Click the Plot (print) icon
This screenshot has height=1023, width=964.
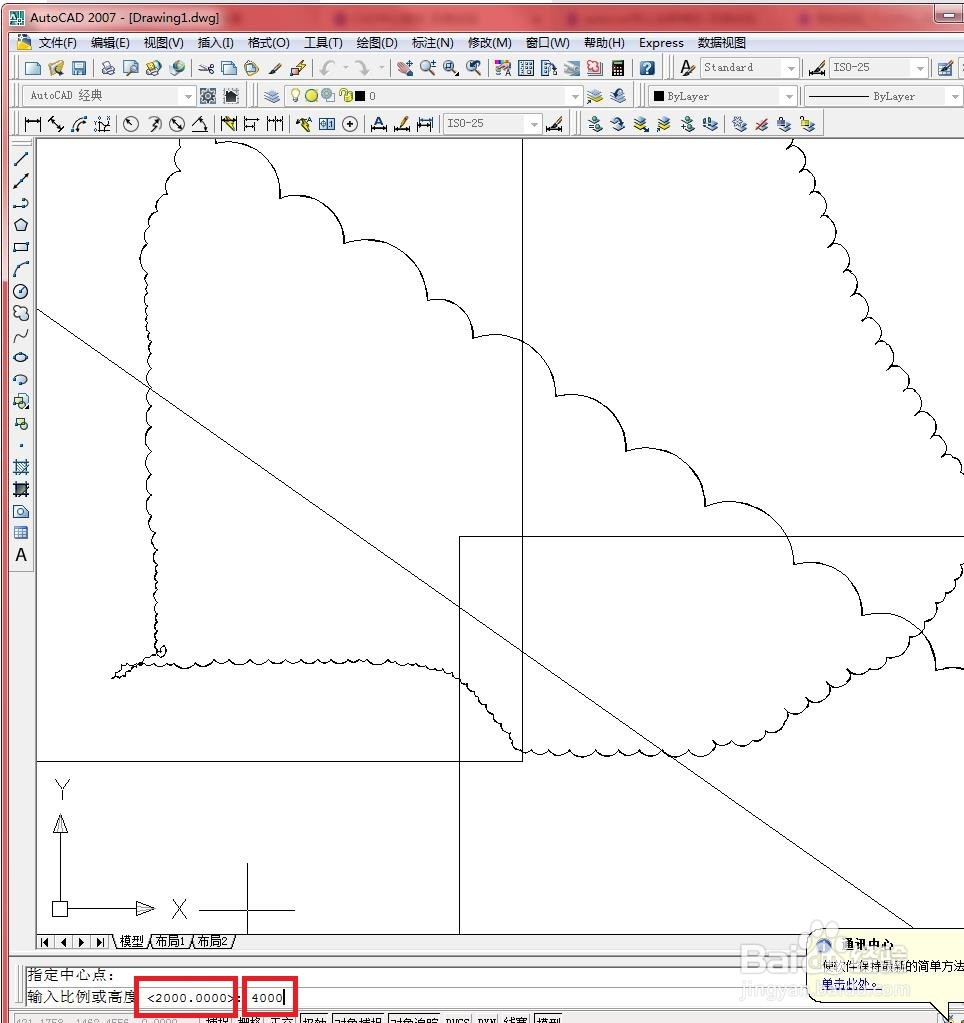click(x=108, y=68)
